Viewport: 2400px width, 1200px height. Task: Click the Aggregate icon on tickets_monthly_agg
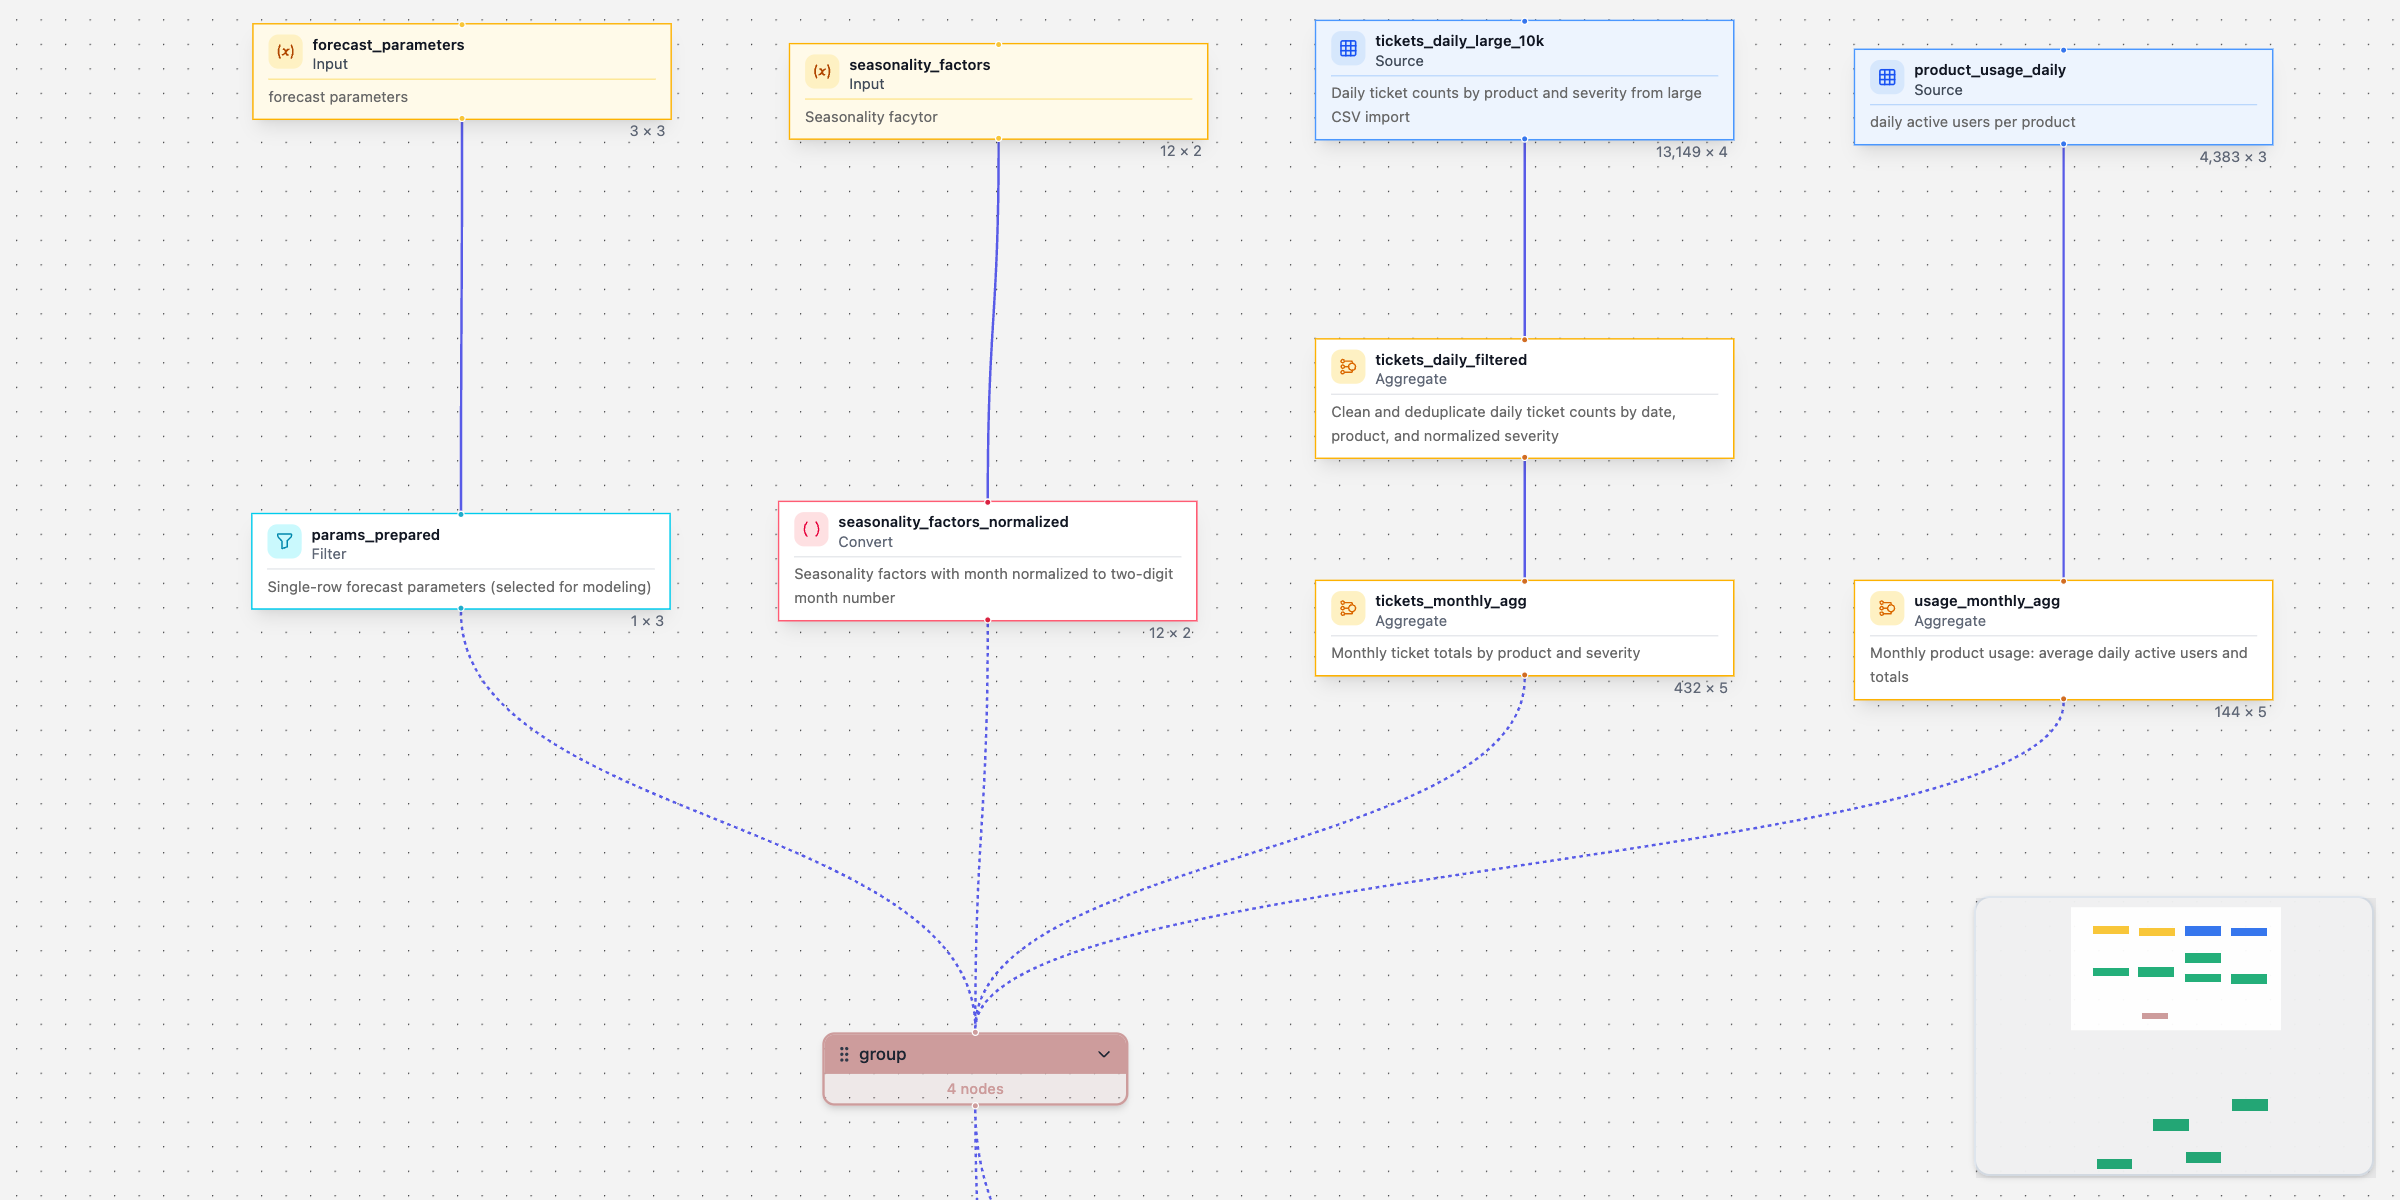[x=1348, y=608]
